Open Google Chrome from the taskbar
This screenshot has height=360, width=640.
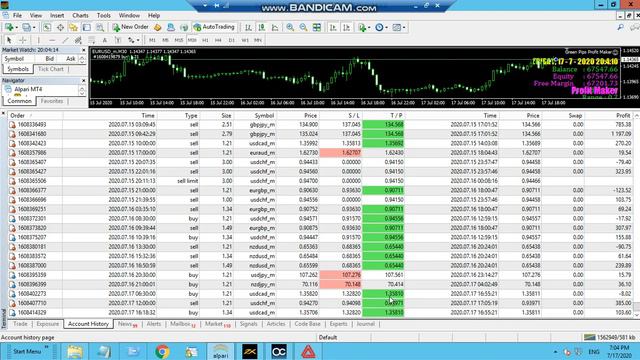[162, 351]
